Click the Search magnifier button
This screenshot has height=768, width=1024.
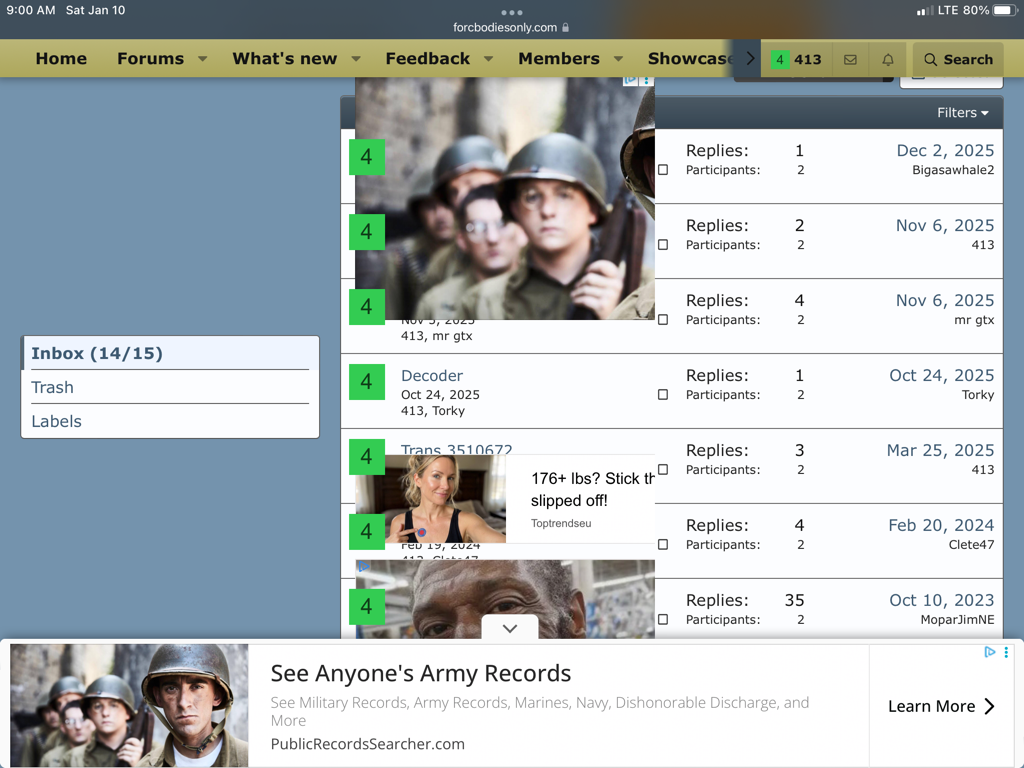pos(958,60)
